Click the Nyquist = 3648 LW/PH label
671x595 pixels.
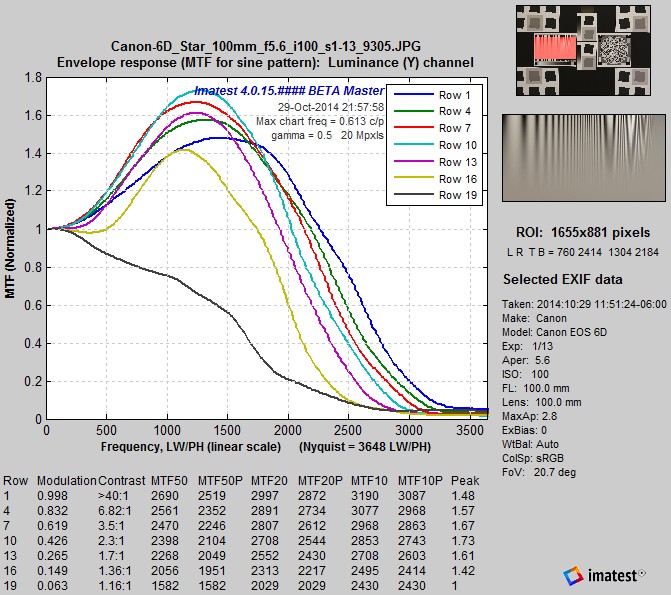365,447
